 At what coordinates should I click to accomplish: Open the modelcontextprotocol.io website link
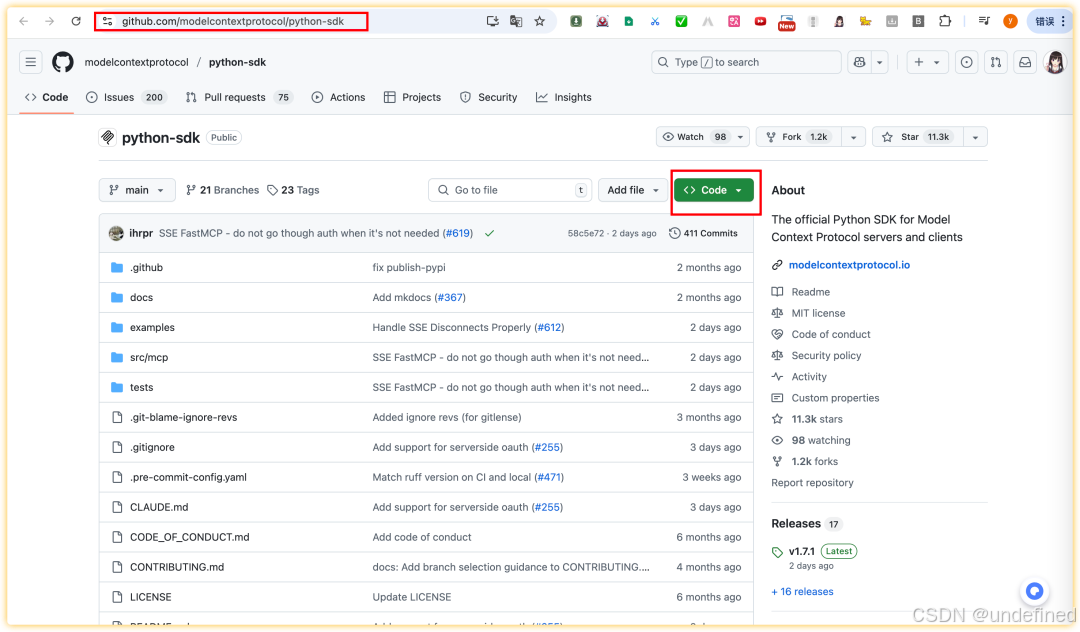tap(849, 265)
